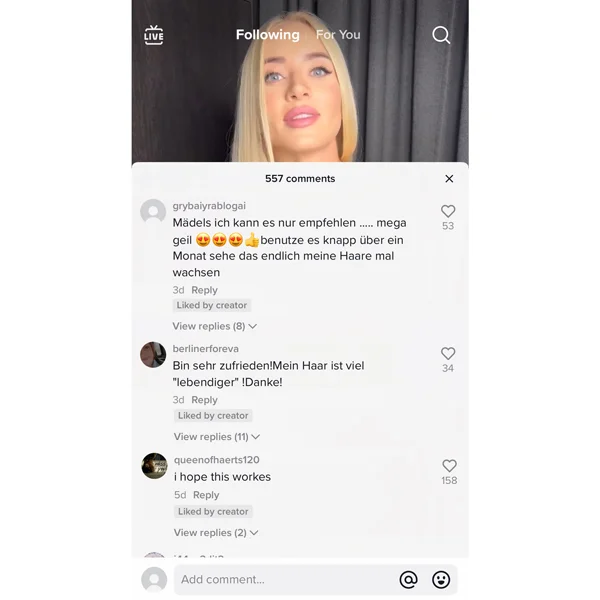
Task: Open the LIVE icon at top left
Action: coord(154,35)
